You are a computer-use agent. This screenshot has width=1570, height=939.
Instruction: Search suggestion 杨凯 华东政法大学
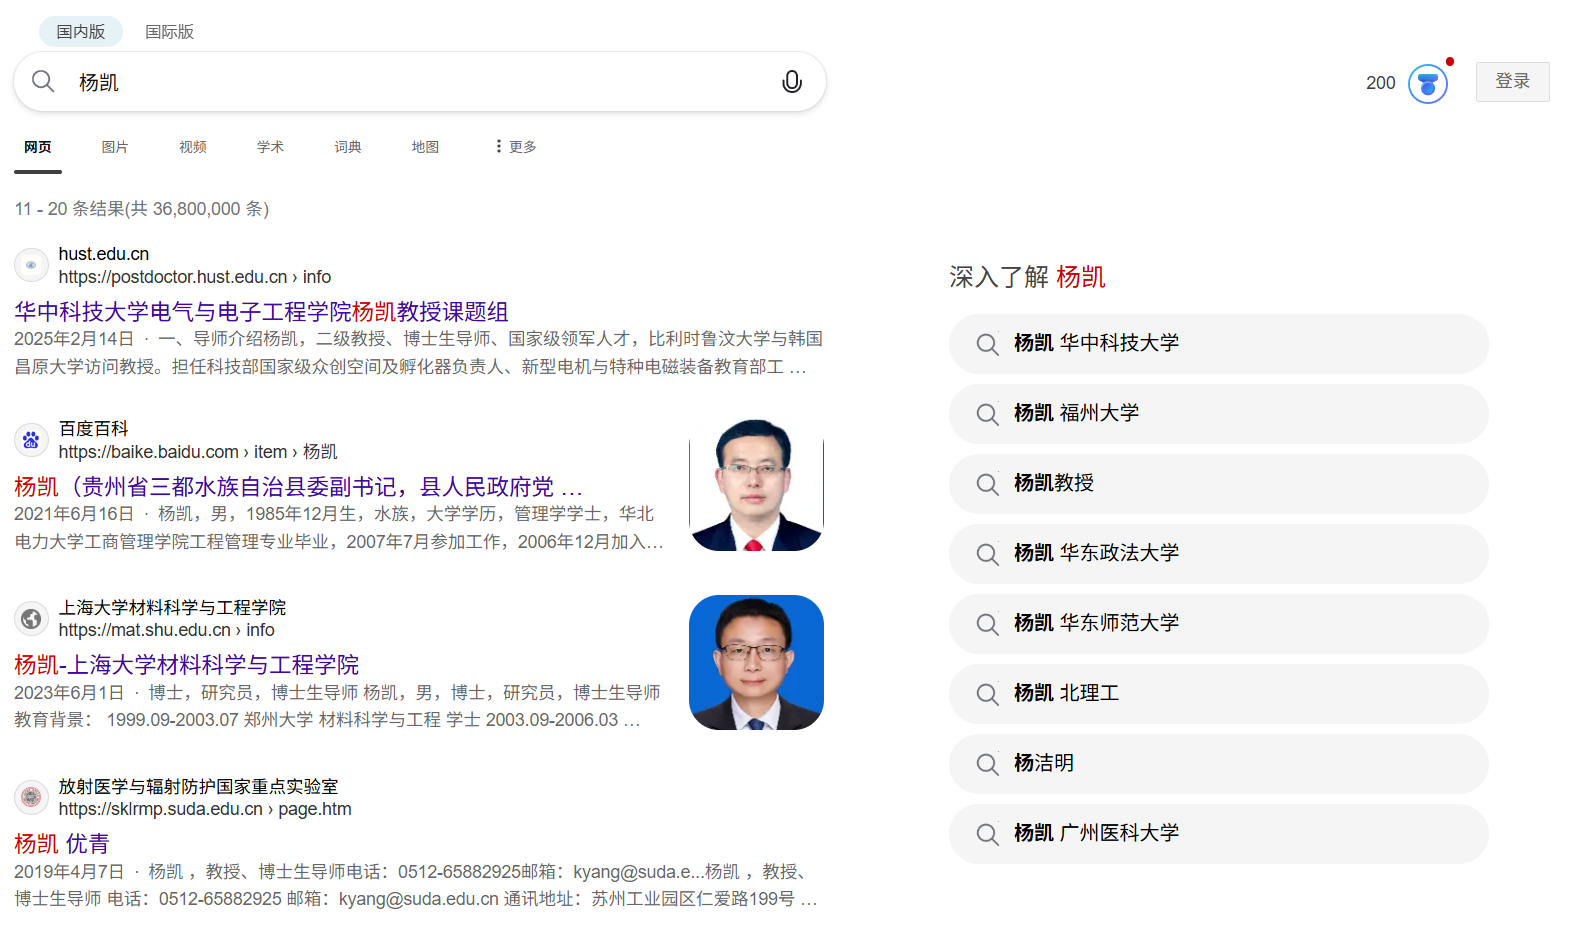(x=1218, y=554)
